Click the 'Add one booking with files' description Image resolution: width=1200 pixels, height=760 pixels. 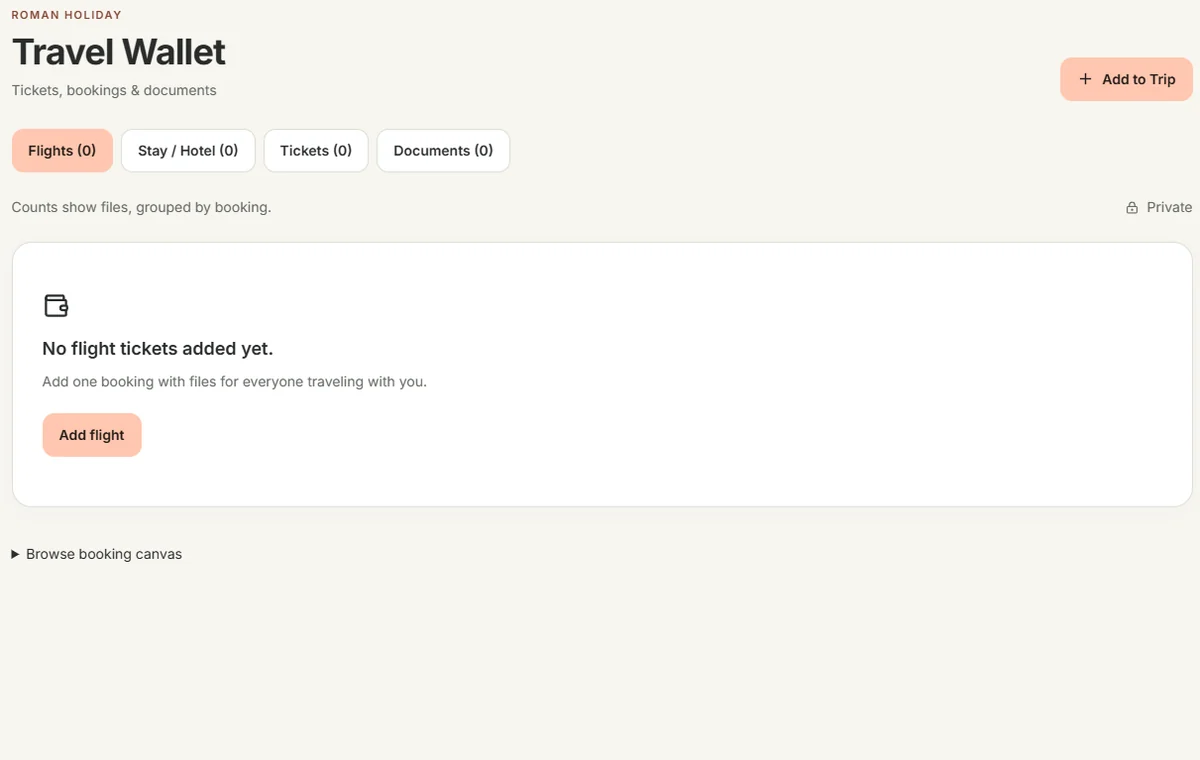(x=234, y=381)
